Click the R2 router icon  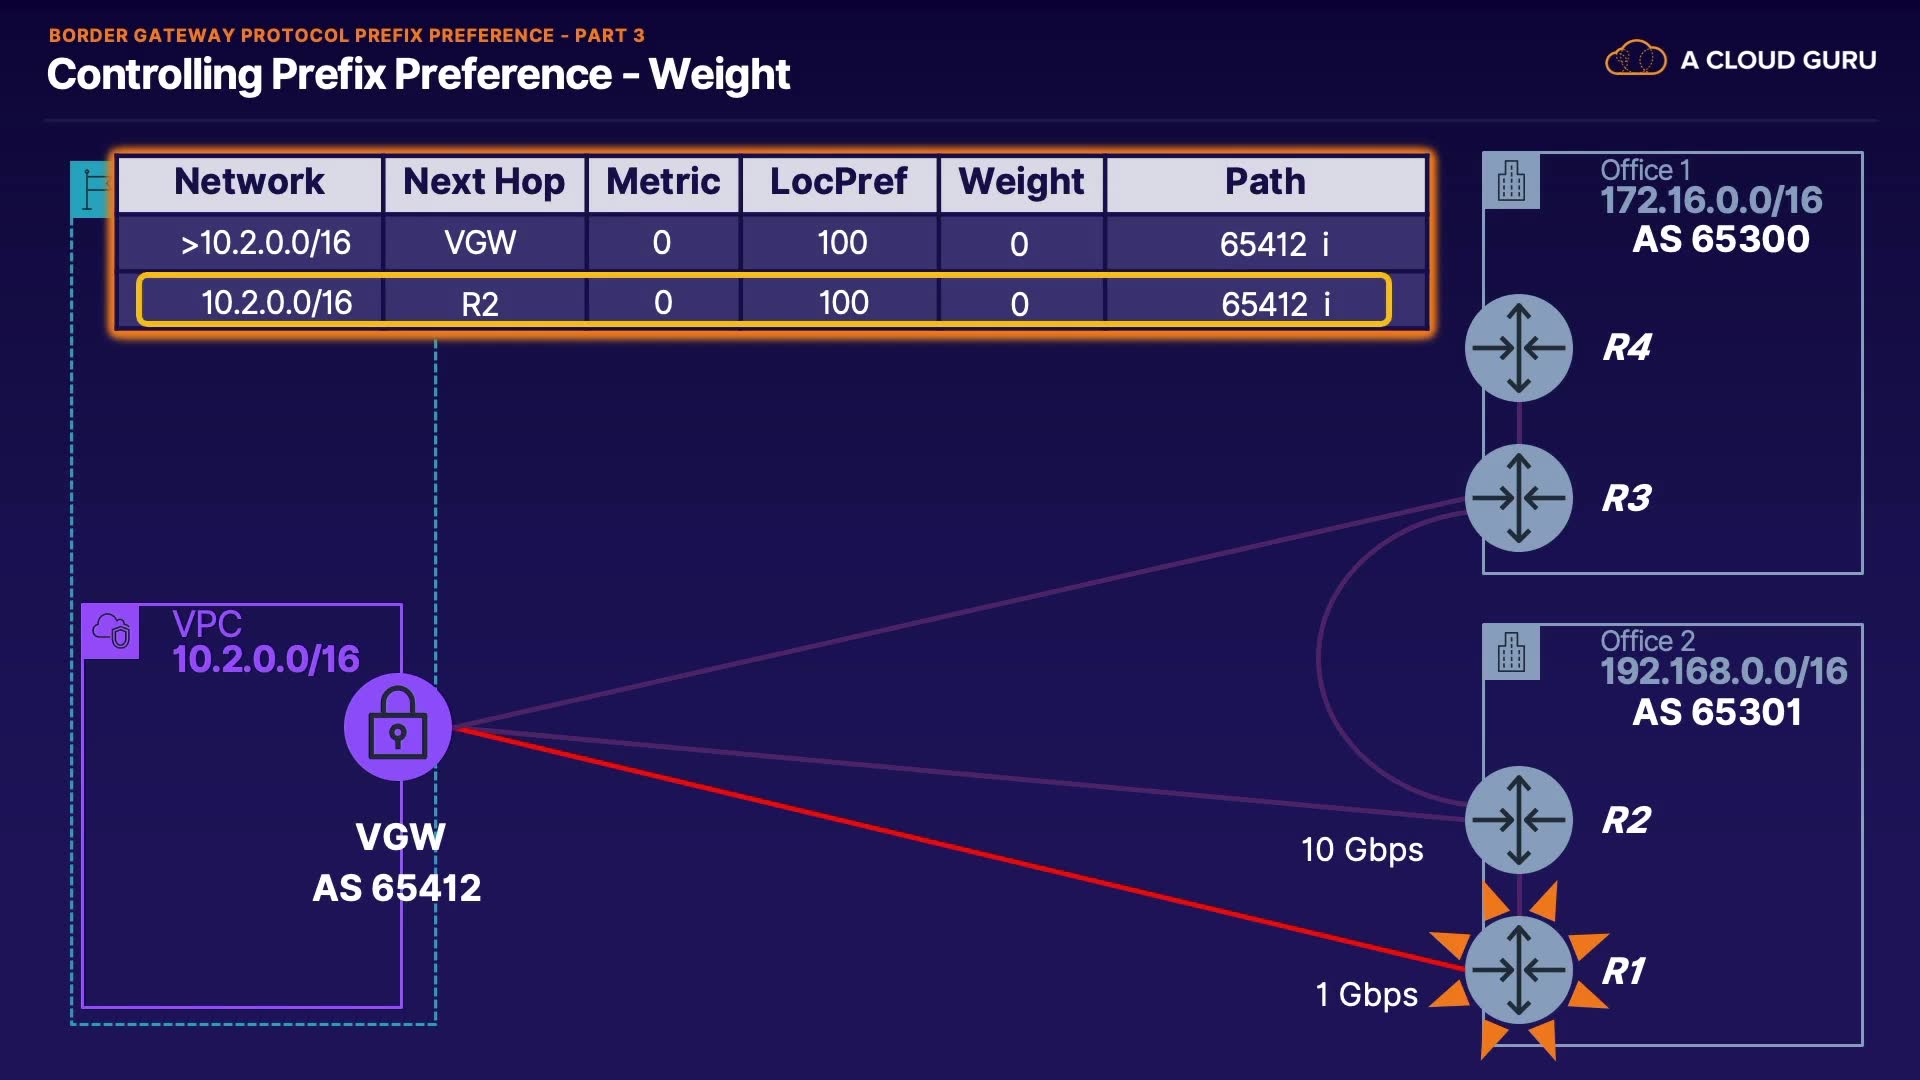1518,820
